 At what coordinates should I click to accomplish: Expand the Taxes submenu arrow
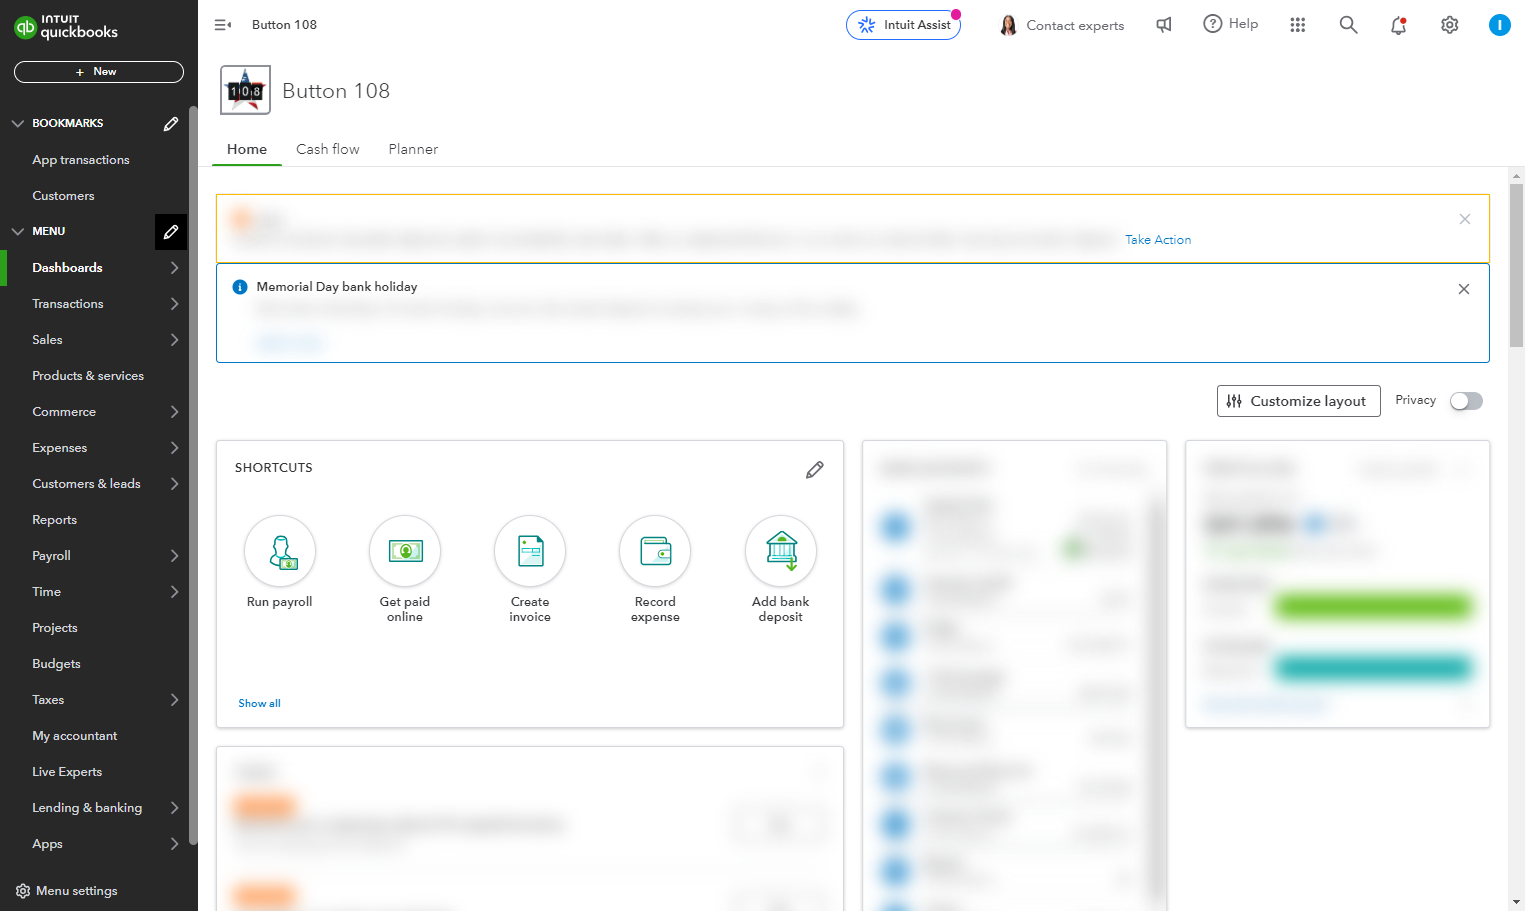pyautogui.click(x=174, y=700)
